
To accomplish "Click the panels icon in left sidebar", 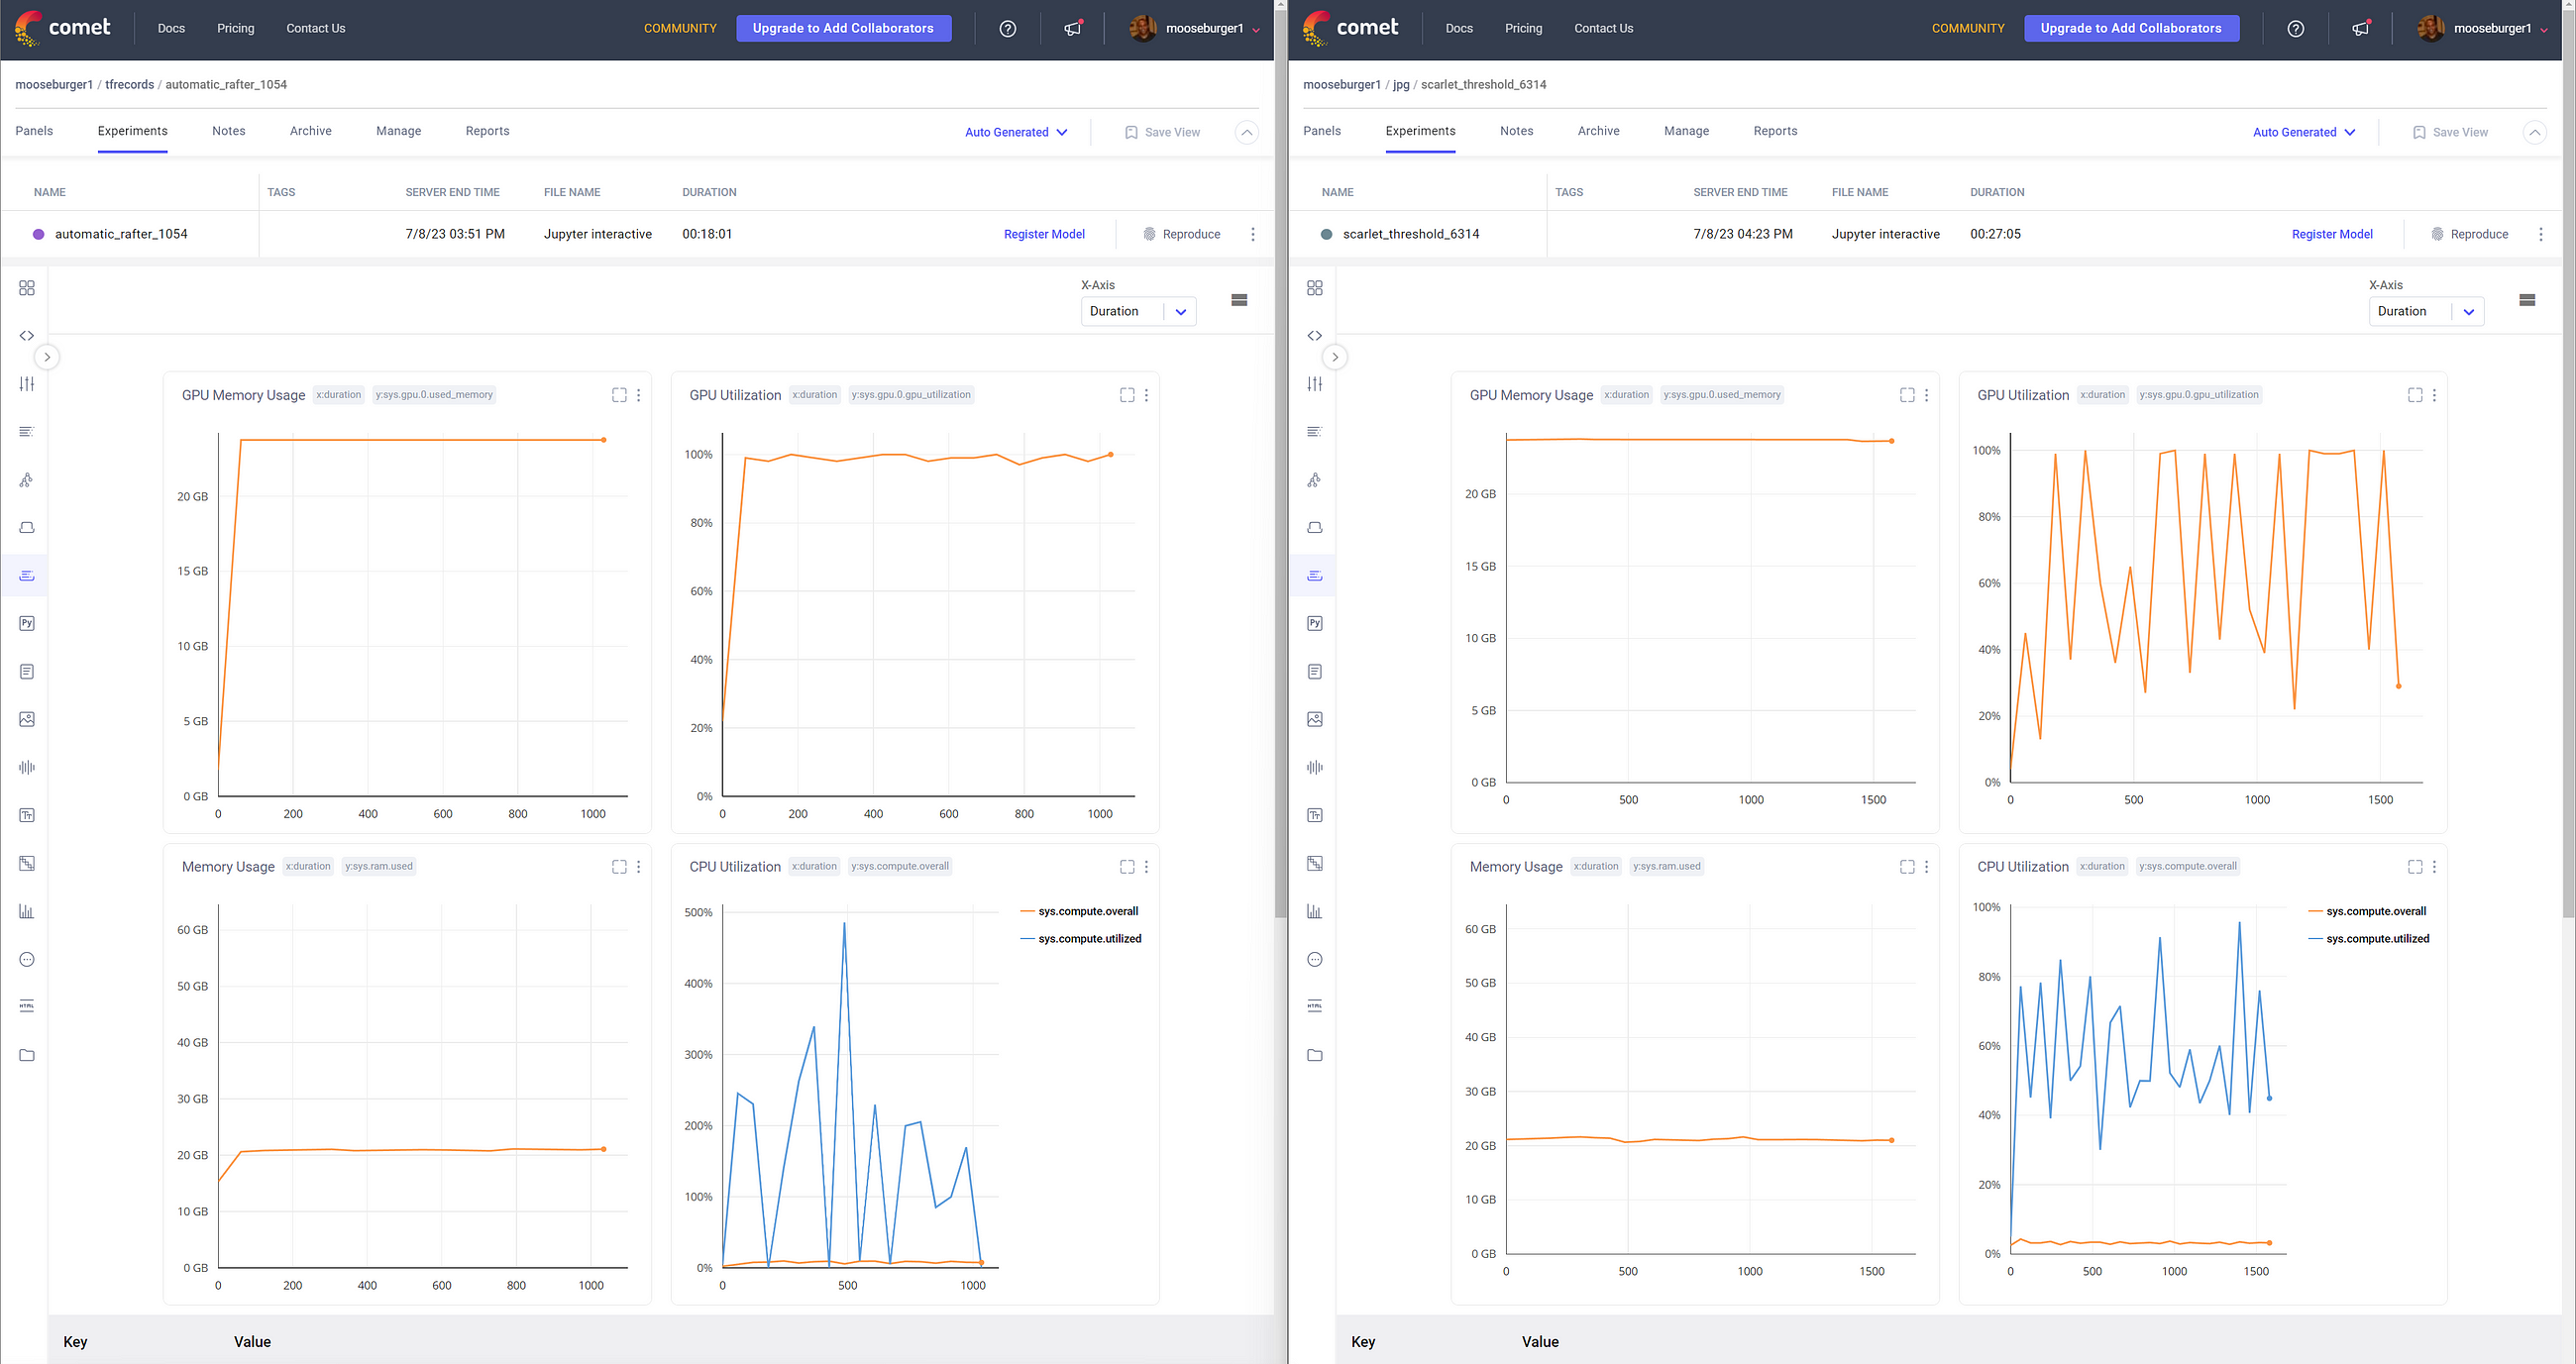I will pyautogui.click(x=28, y=288).
